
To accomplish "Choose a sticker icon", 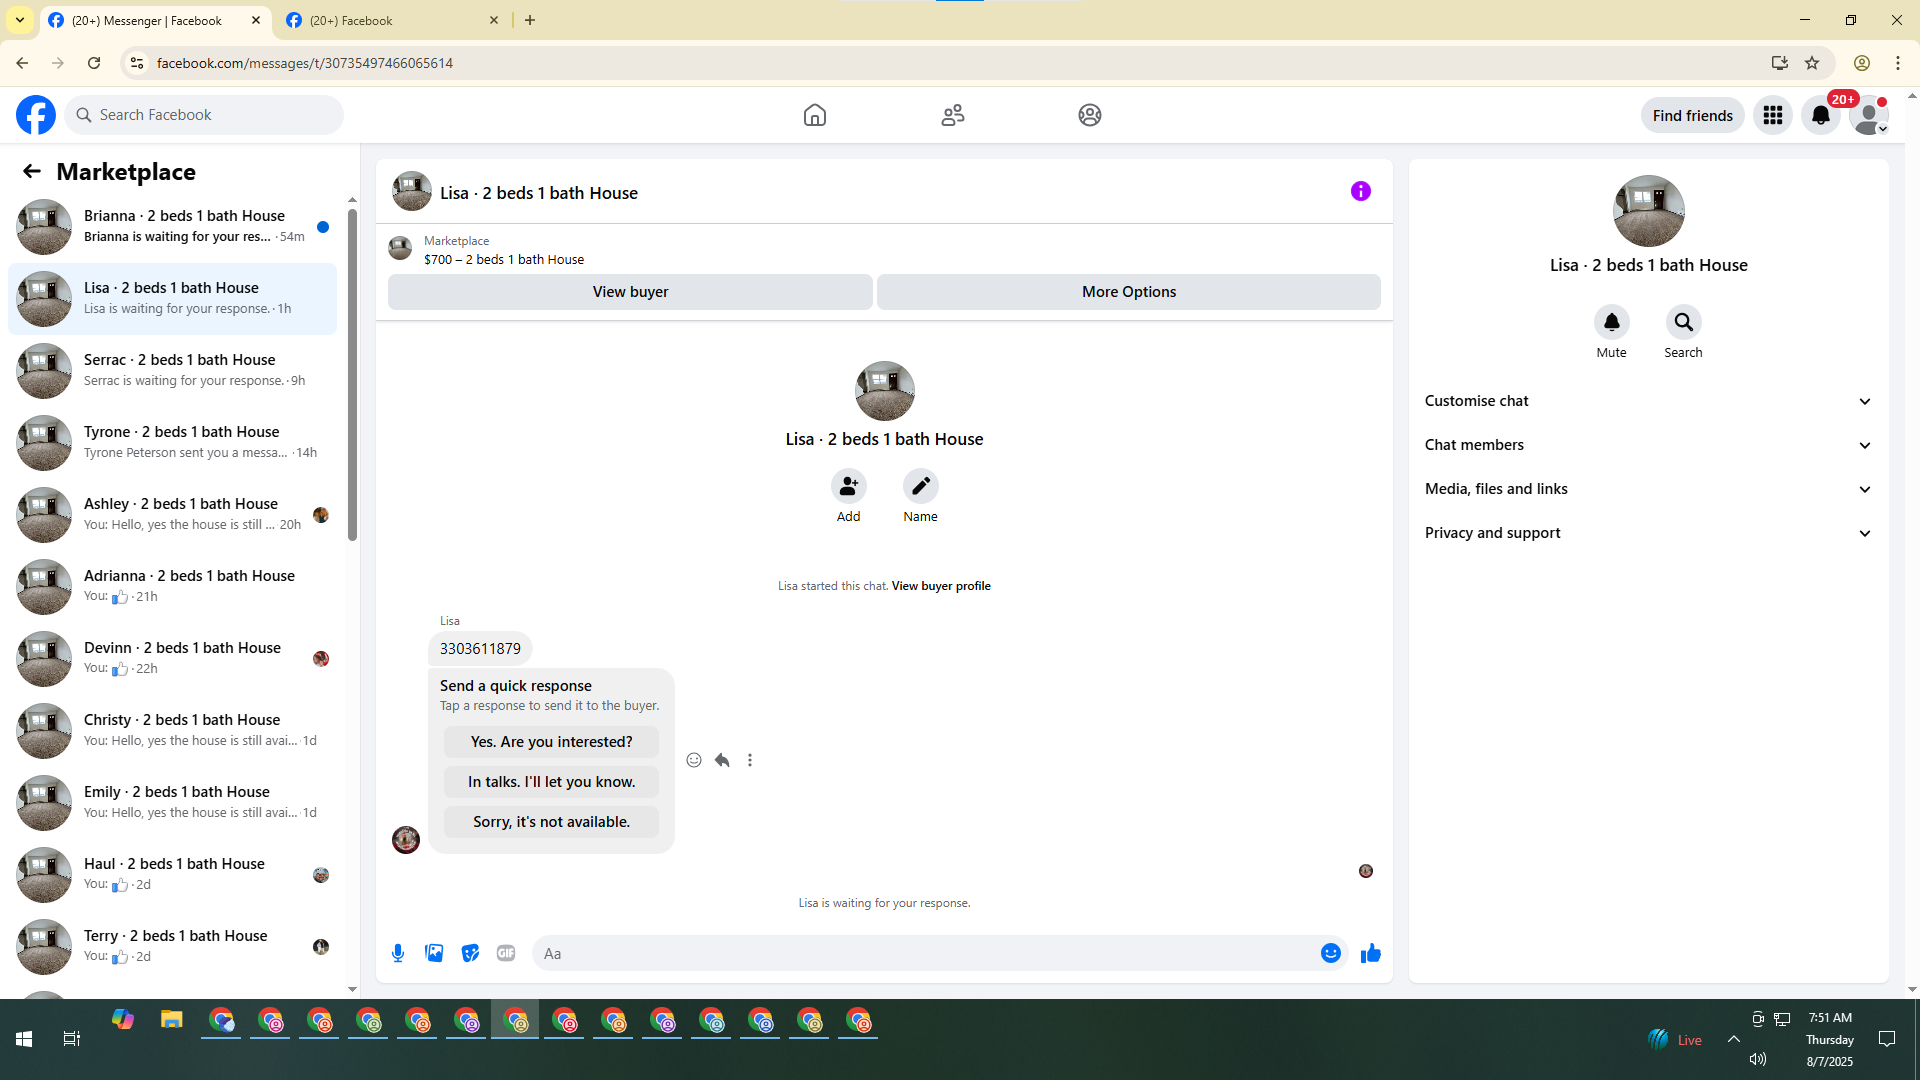I will pyautogui.click(x=470, y=953).
